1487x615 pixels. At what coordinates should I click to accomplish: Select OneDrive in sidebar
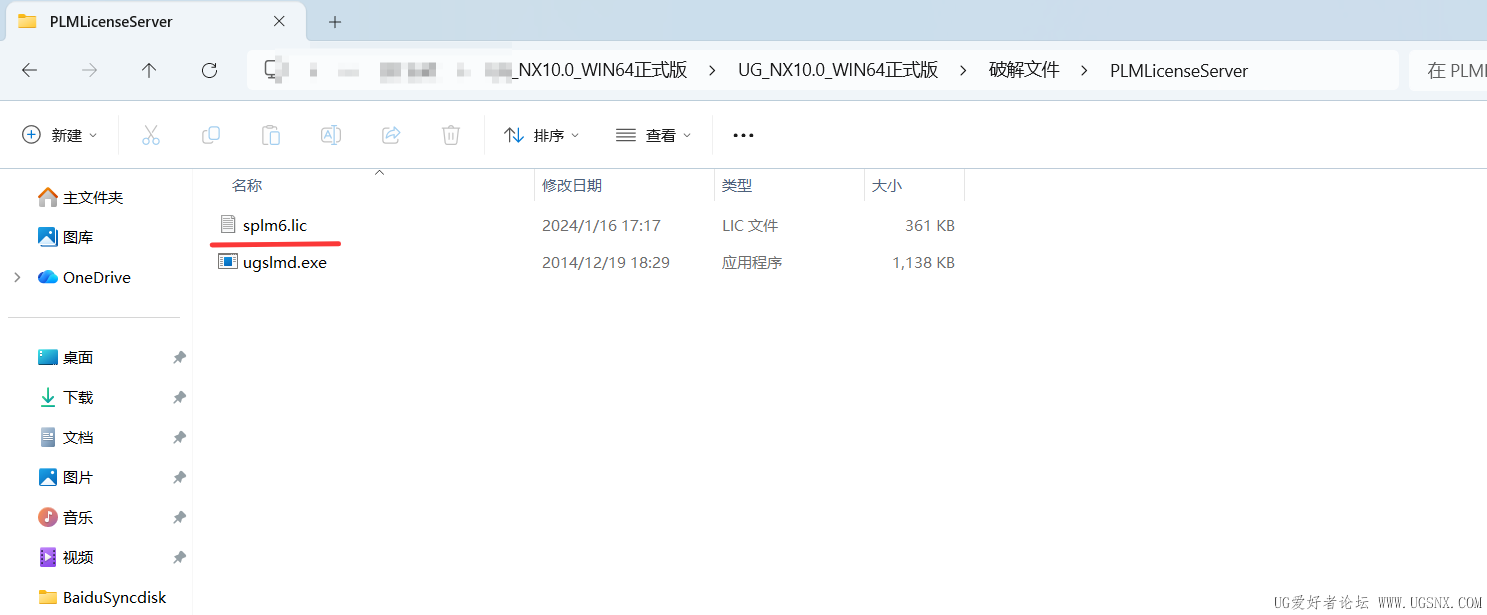[x=84, y=277]
